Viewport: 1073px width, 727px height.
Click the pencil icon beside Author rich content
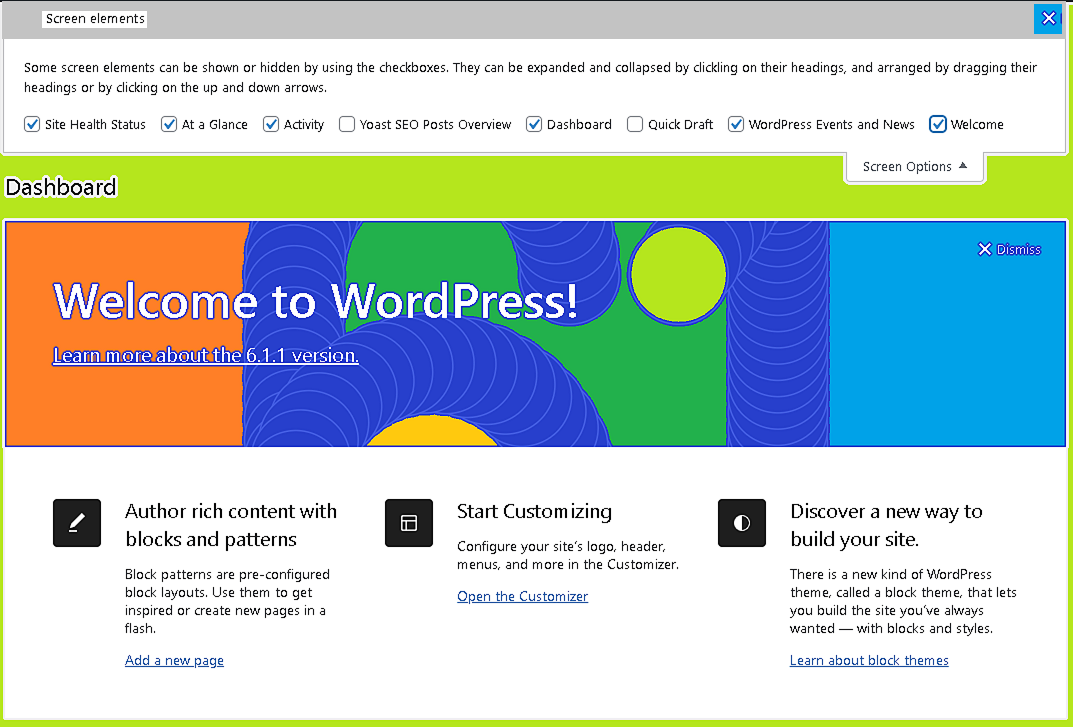click(x=77, y=523)
